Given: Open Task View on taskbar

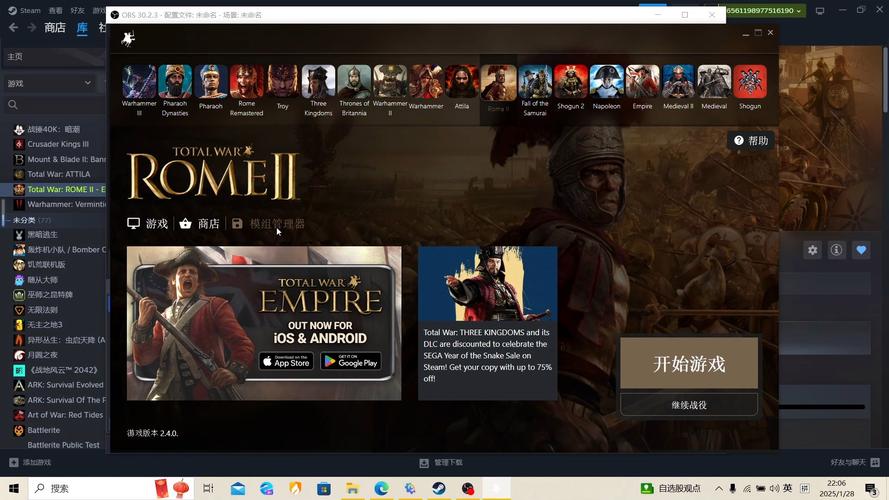Looking at the screenshot, I should tap(208, 488).
